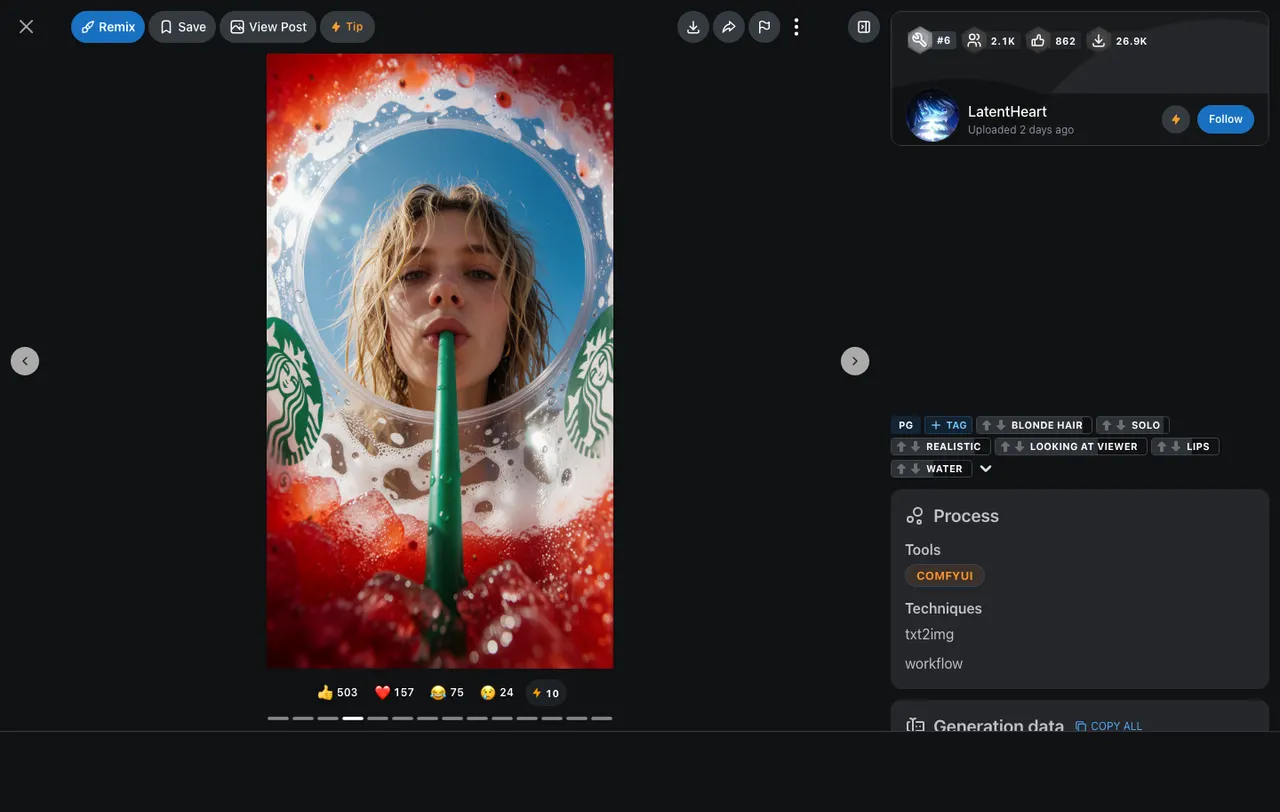Downvote the LIPS tag
This screenshot has width=1280, height=812.
coord(1176,447)
